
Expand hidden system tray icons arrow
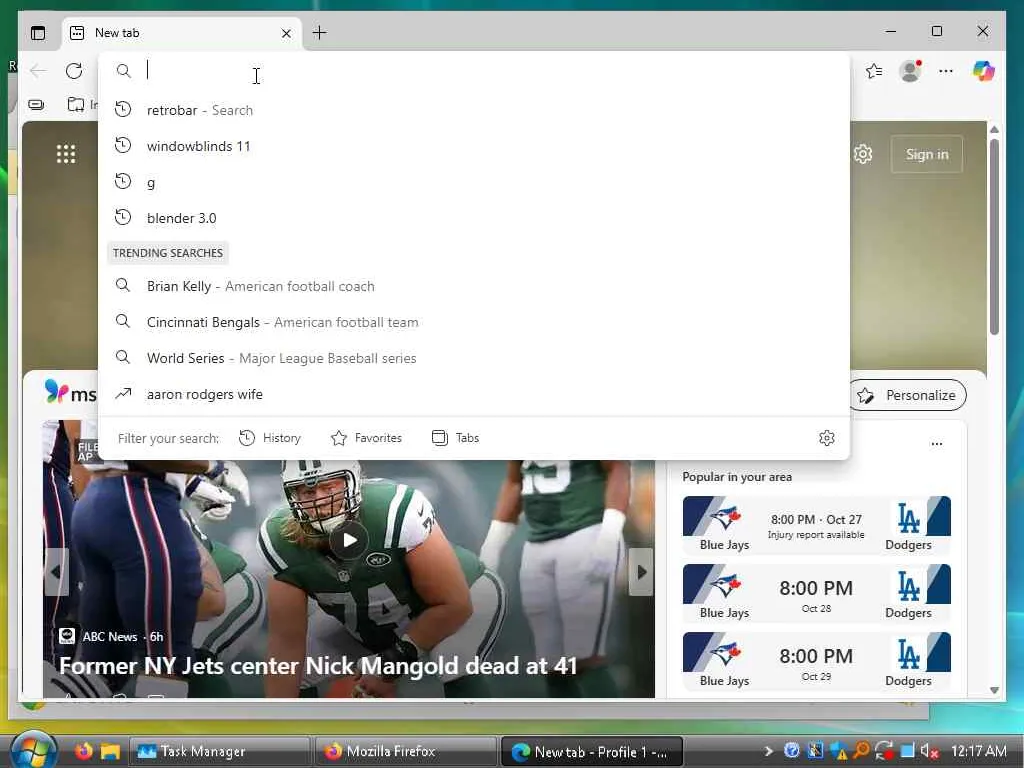coord(768,751)
